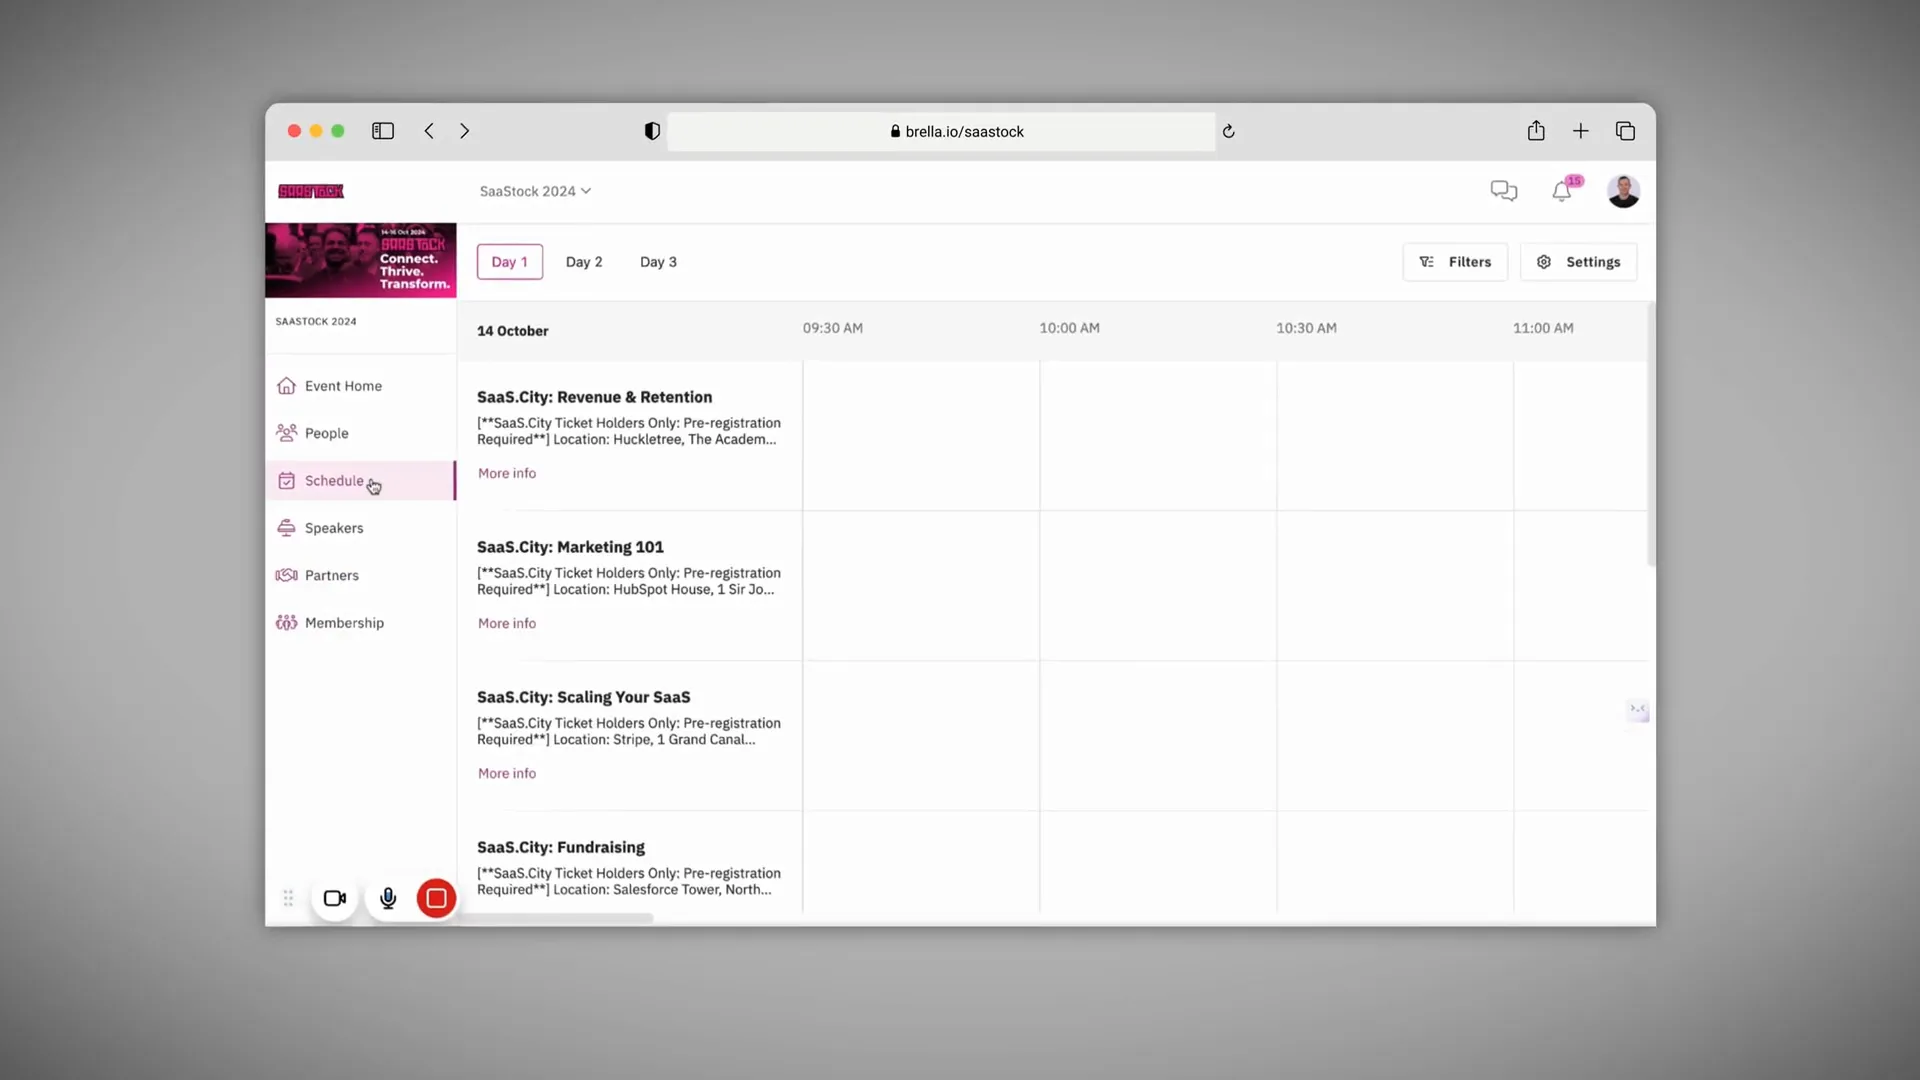Screen dimensions: 1920x1080
Task: Open the chat messages icon
Action: (1504, 191)
